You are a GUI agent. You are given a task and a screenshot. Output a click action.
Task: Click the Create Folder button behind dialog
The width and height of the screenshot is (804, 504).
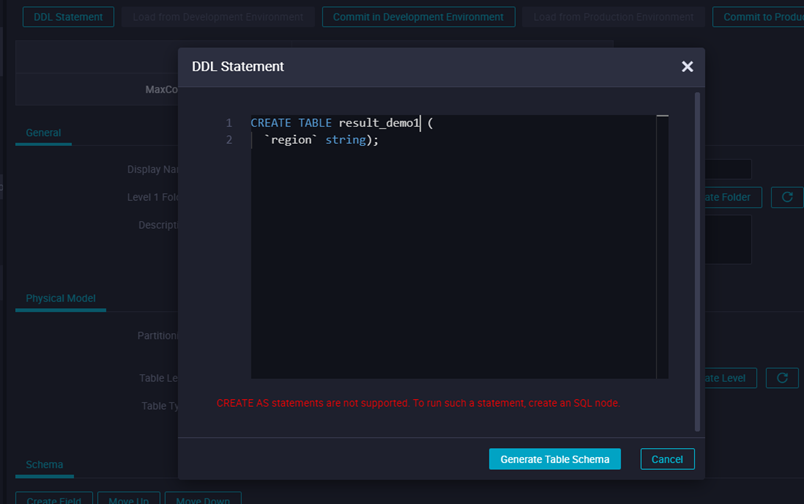click(x=733, y=197)
